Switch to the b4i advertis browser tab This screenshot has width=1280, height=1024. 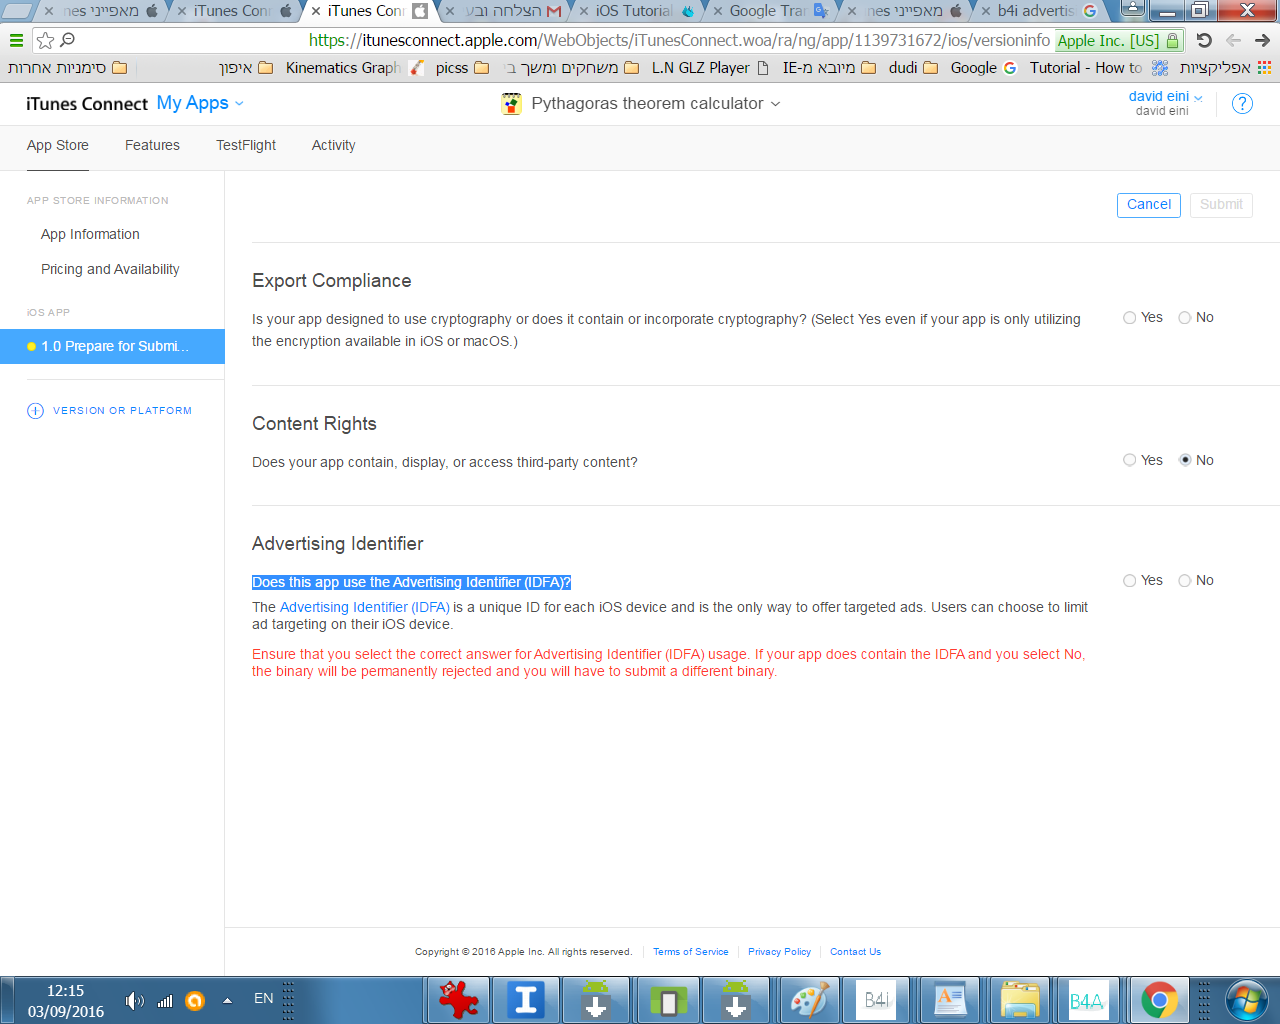pyautogui.click(x=1038, y=11)
